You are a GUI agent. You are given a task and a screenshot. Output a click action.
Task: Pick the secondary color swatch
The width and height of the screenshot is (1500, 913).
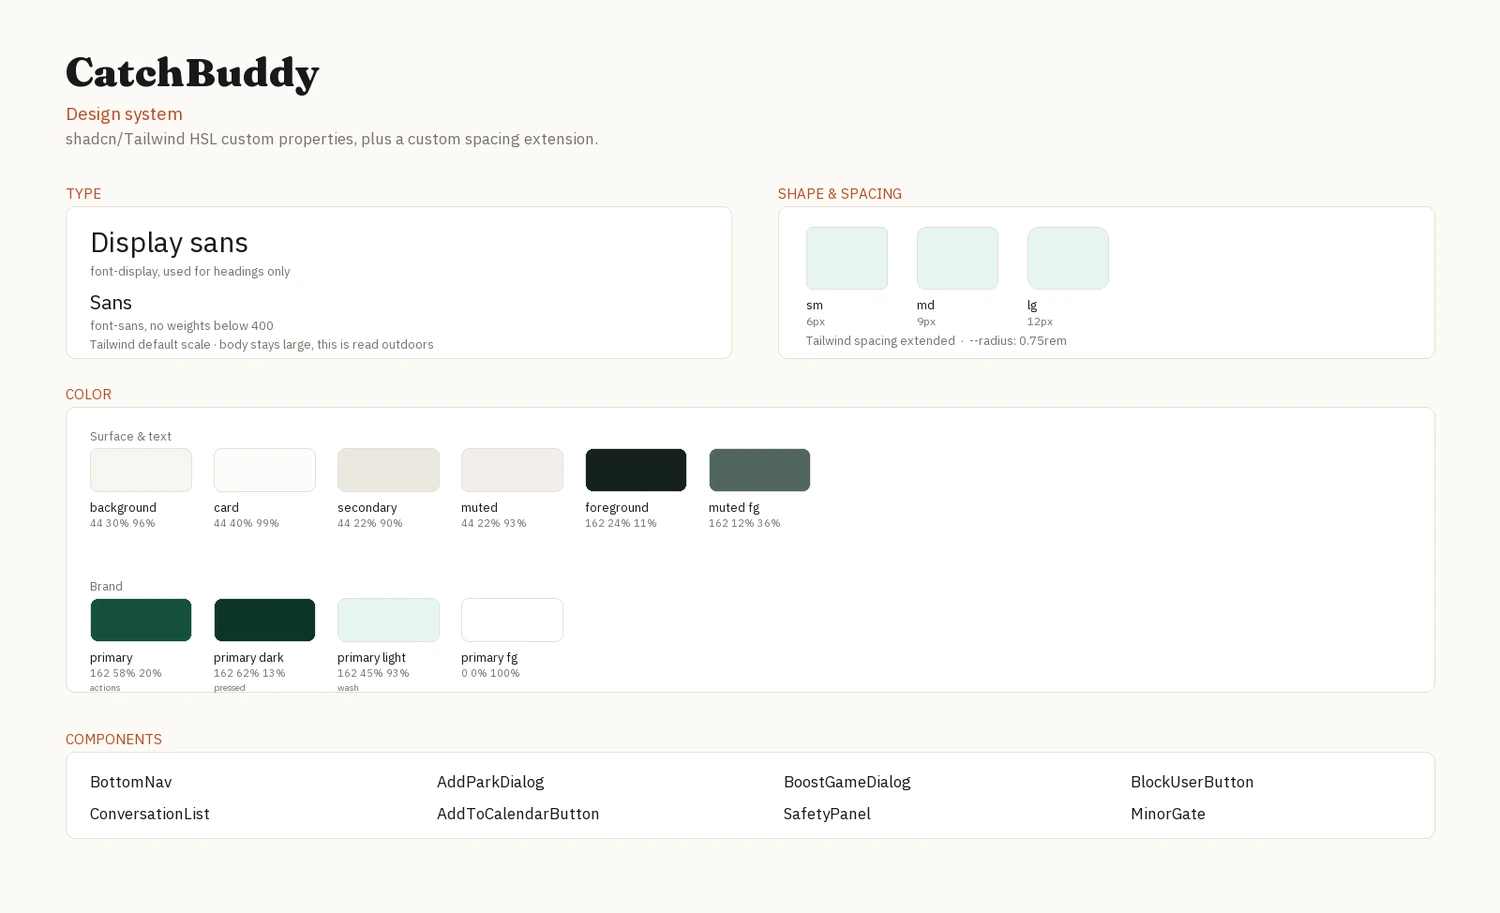pos(388,470)
